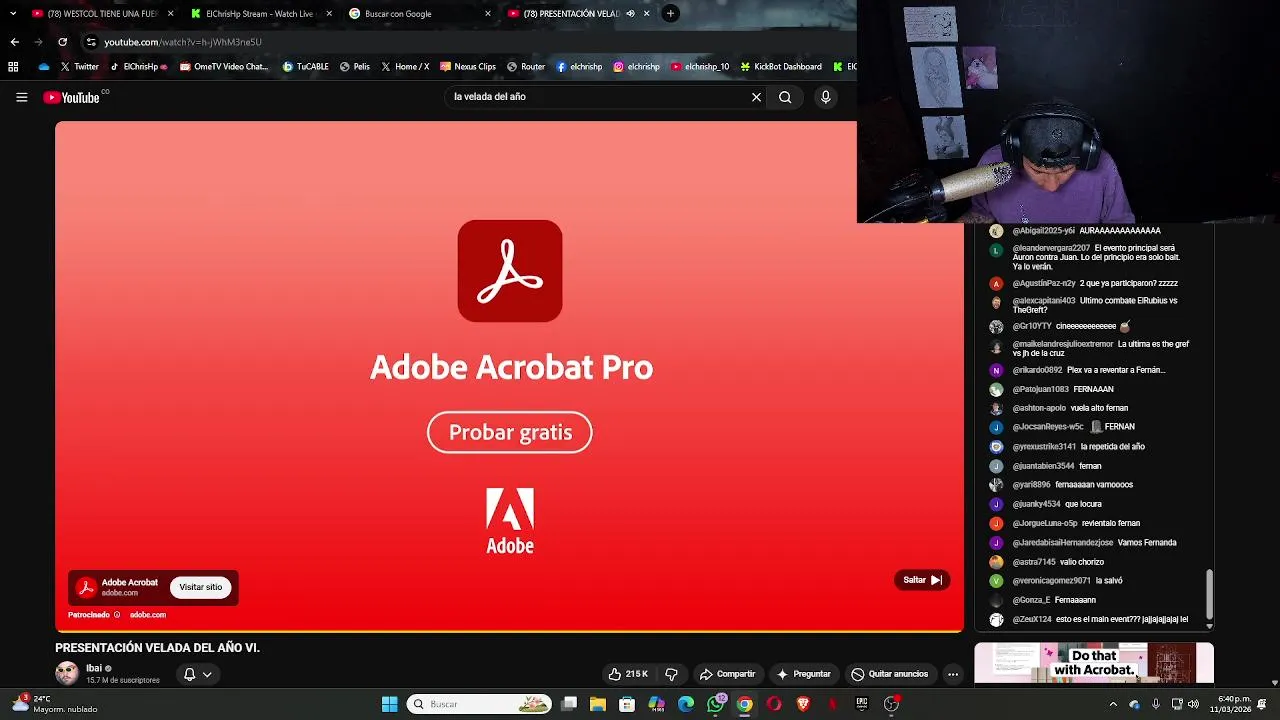Open the Pelis bookmark
This screenshot has width=1280, height=720.
pyautogui.click(x=354, y=67)
